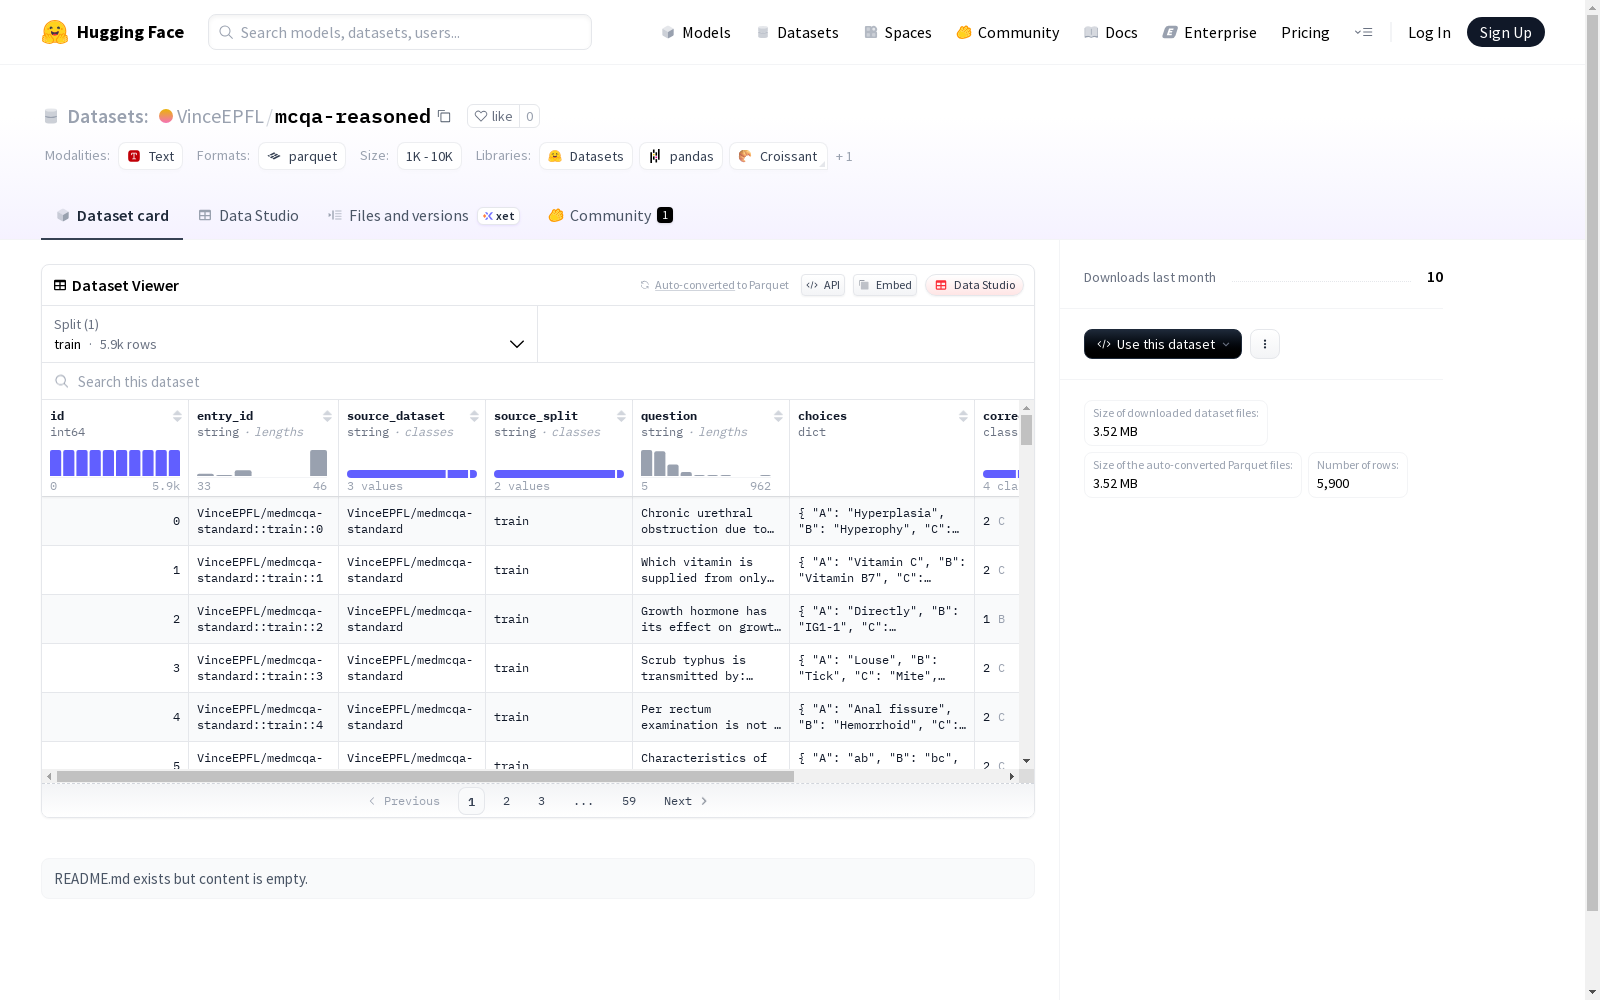Open the VinceEPFL profile link

220,116
